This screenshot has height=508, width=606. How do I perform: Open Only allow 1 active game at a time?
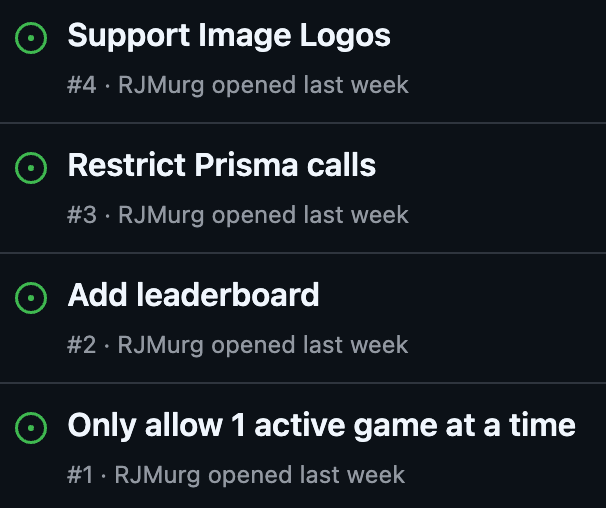point(321,425)
